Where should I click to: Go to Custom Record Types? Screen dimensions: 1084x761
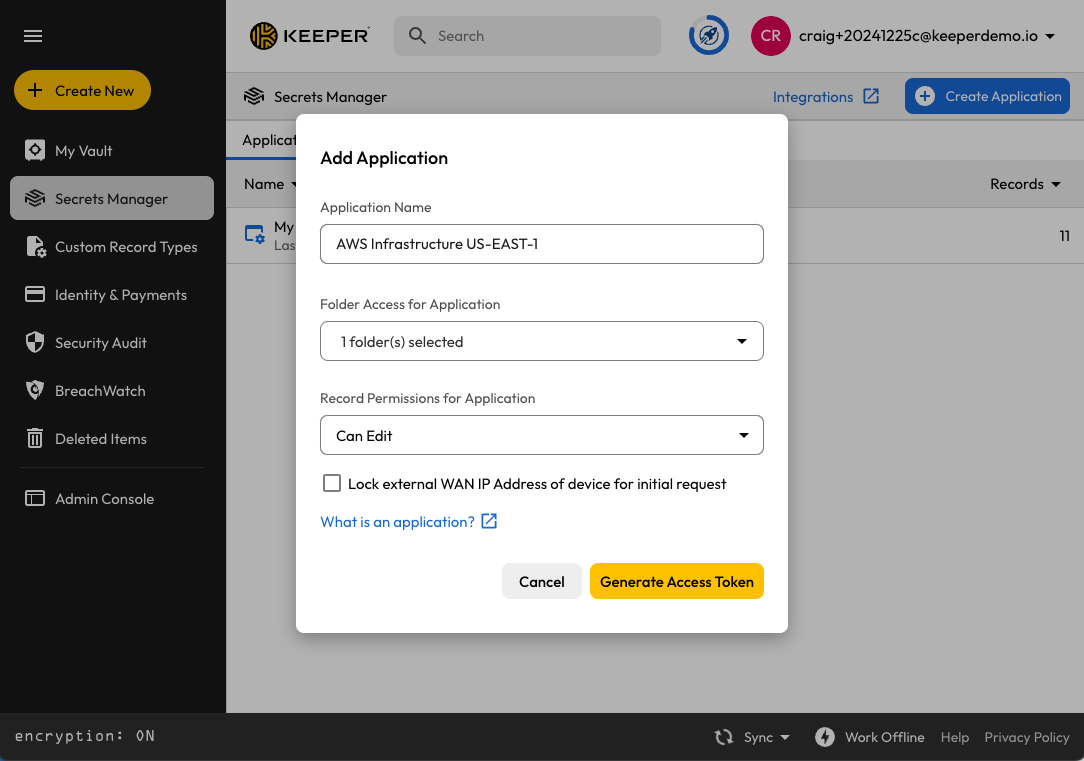click(125, 247)
